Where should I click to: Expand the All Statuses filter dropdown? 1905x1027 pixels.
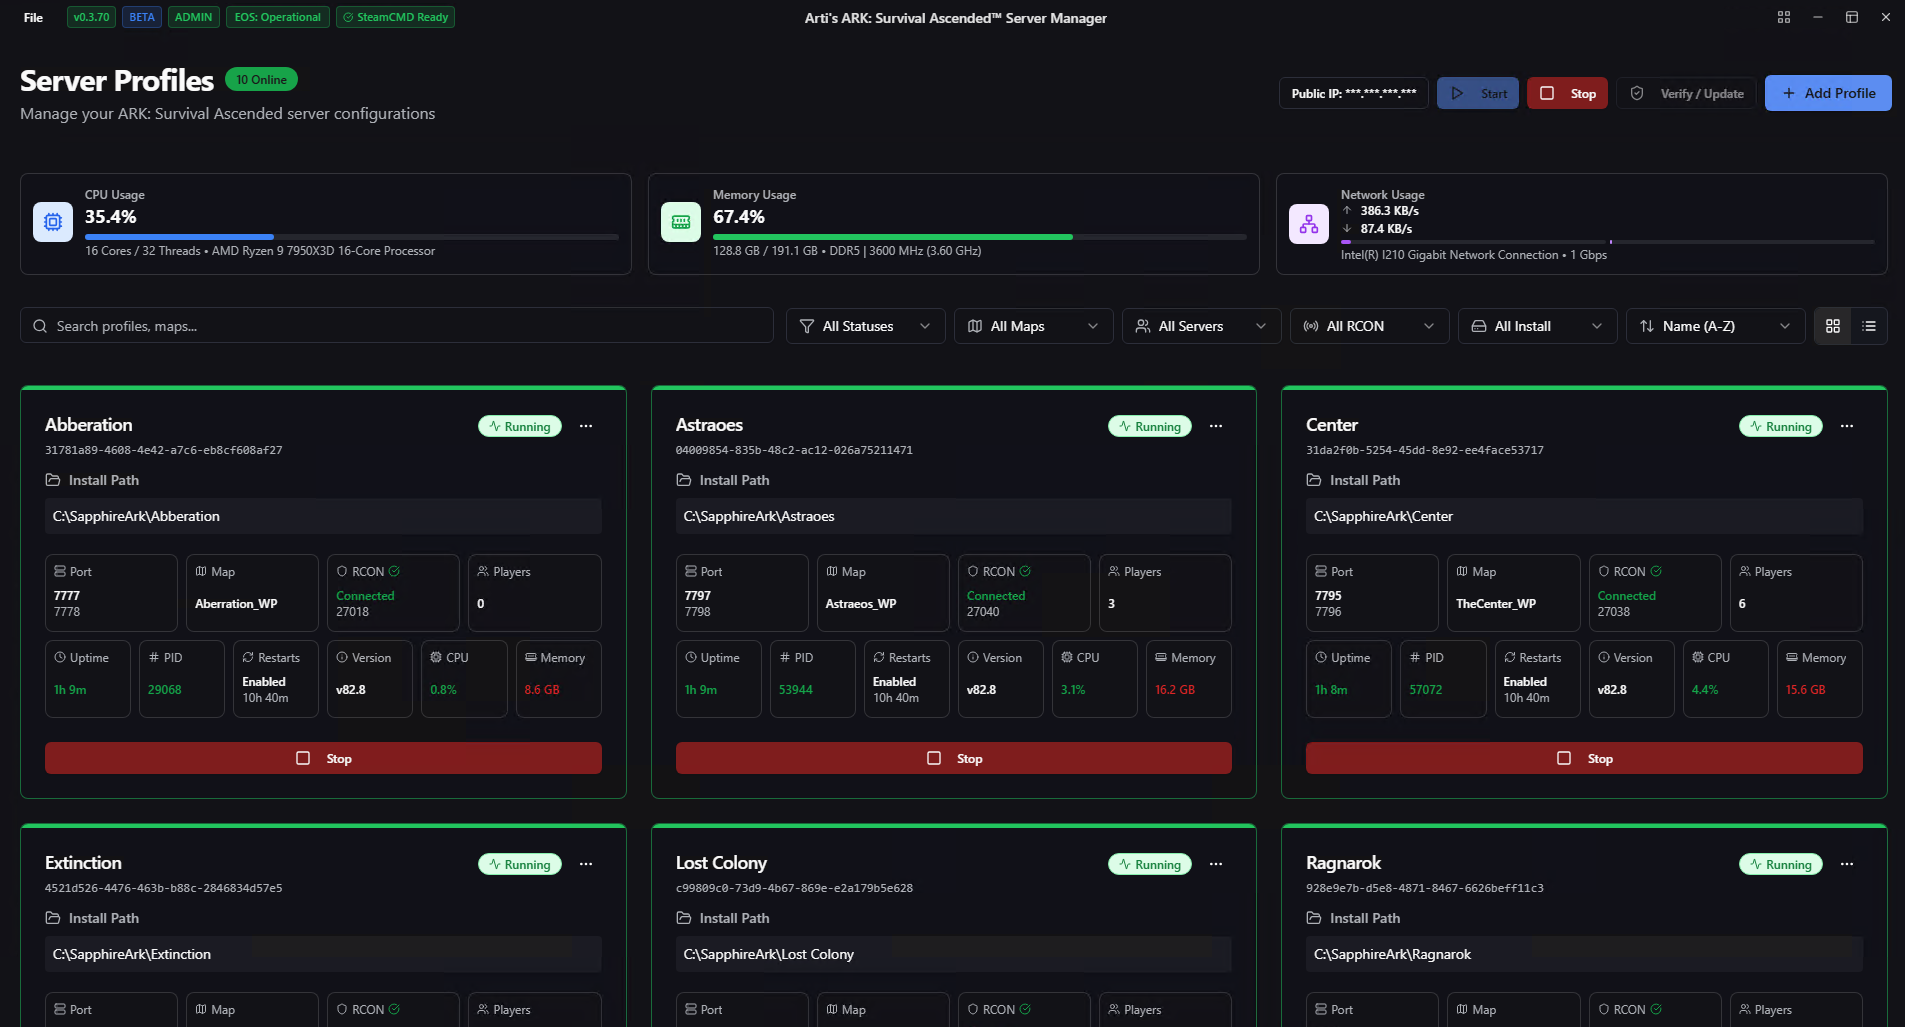click(x=865, y=326)
